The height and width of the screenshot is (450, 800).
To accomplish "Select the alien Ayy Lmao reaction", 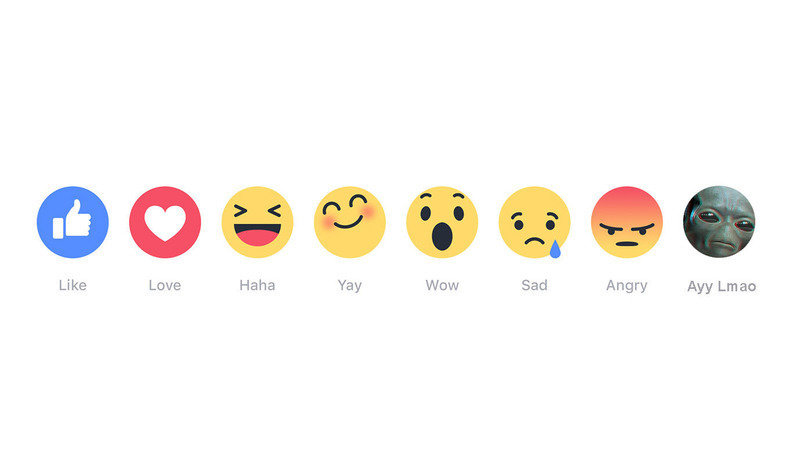I will coord(719,222).
